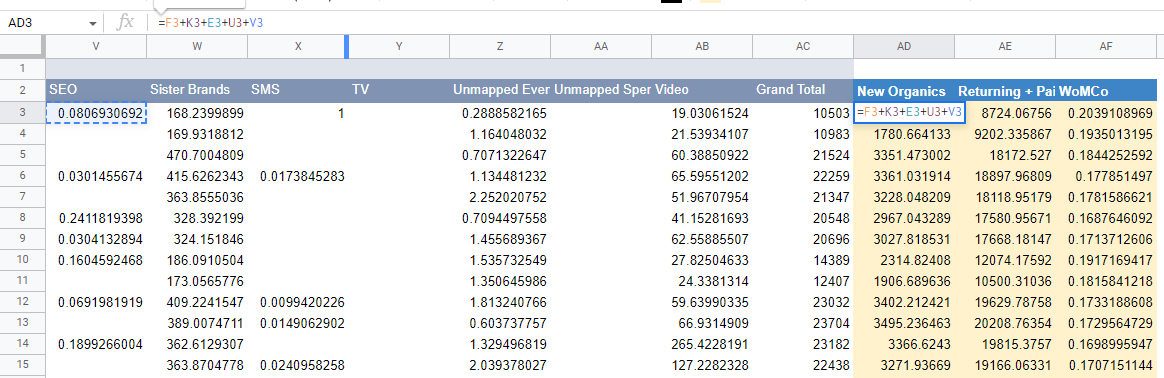Select row header 3
Image resolution: width=1164 pixels, height=378 pixels.
(x=22, y=113)
